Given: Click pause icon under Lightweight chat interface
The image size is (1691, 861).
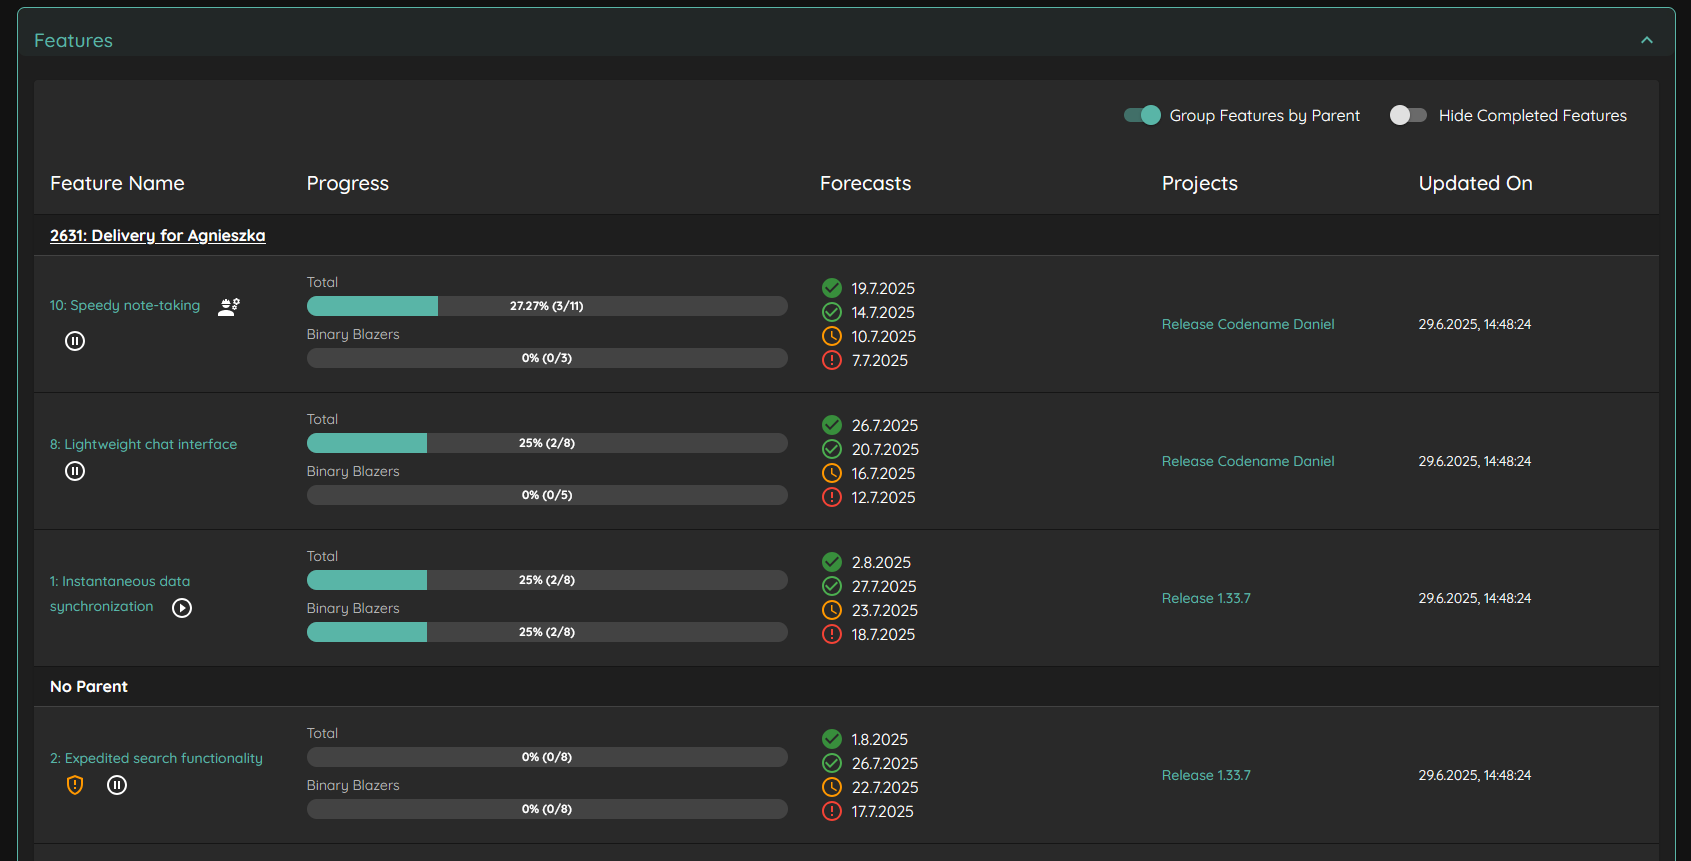Looking at the screenshot, I should 75,471.
